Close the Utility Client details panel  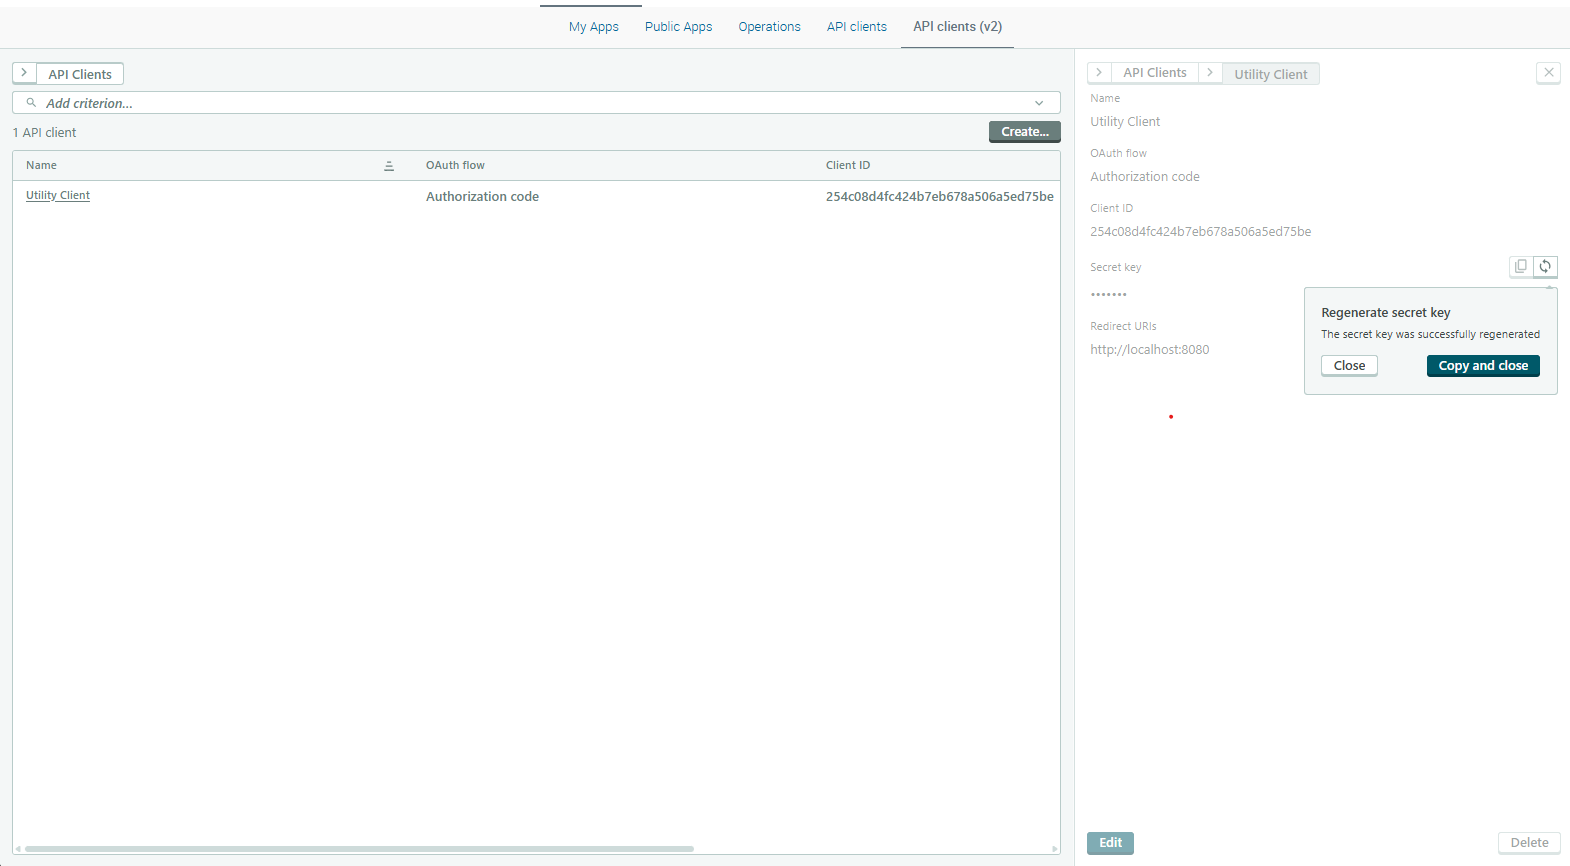point(1548,73)
